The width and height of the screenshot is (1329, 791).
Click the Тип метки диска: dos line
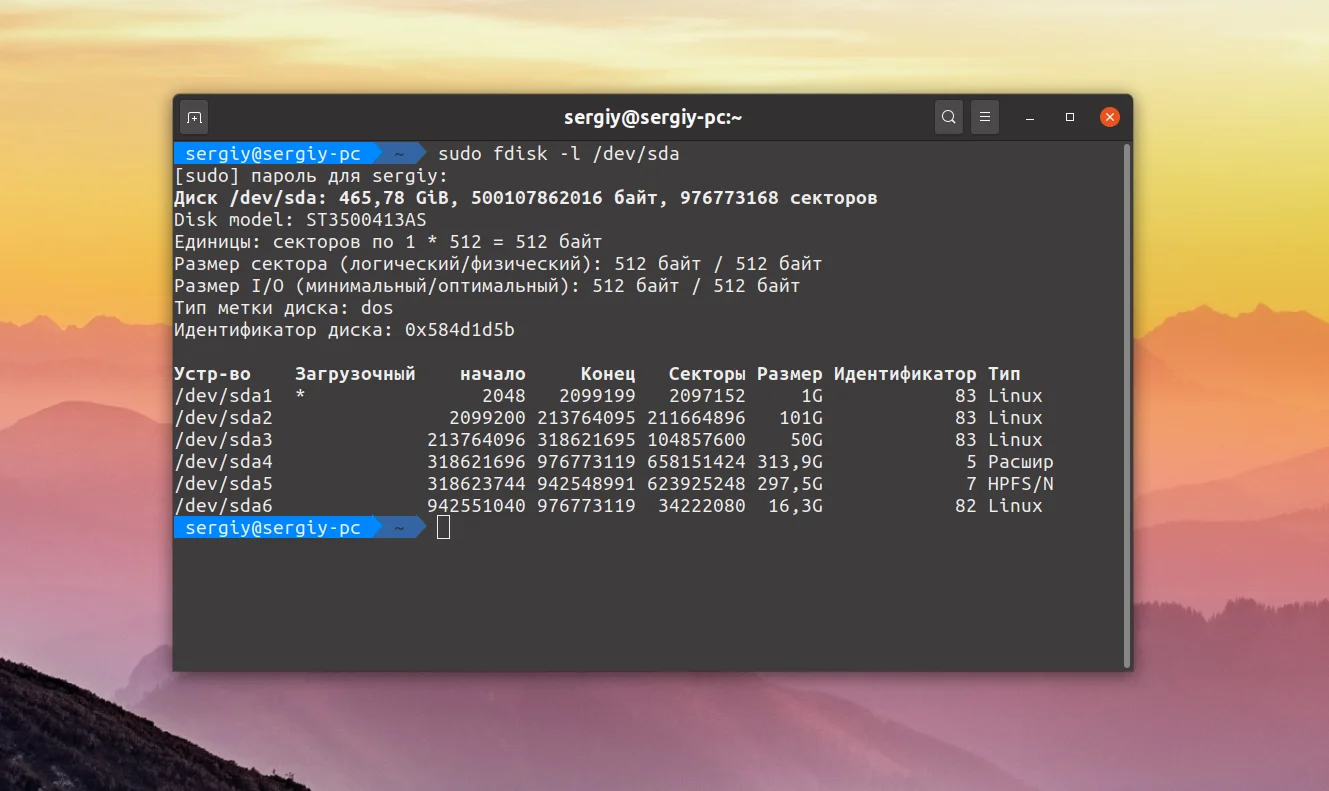(284, 308)
